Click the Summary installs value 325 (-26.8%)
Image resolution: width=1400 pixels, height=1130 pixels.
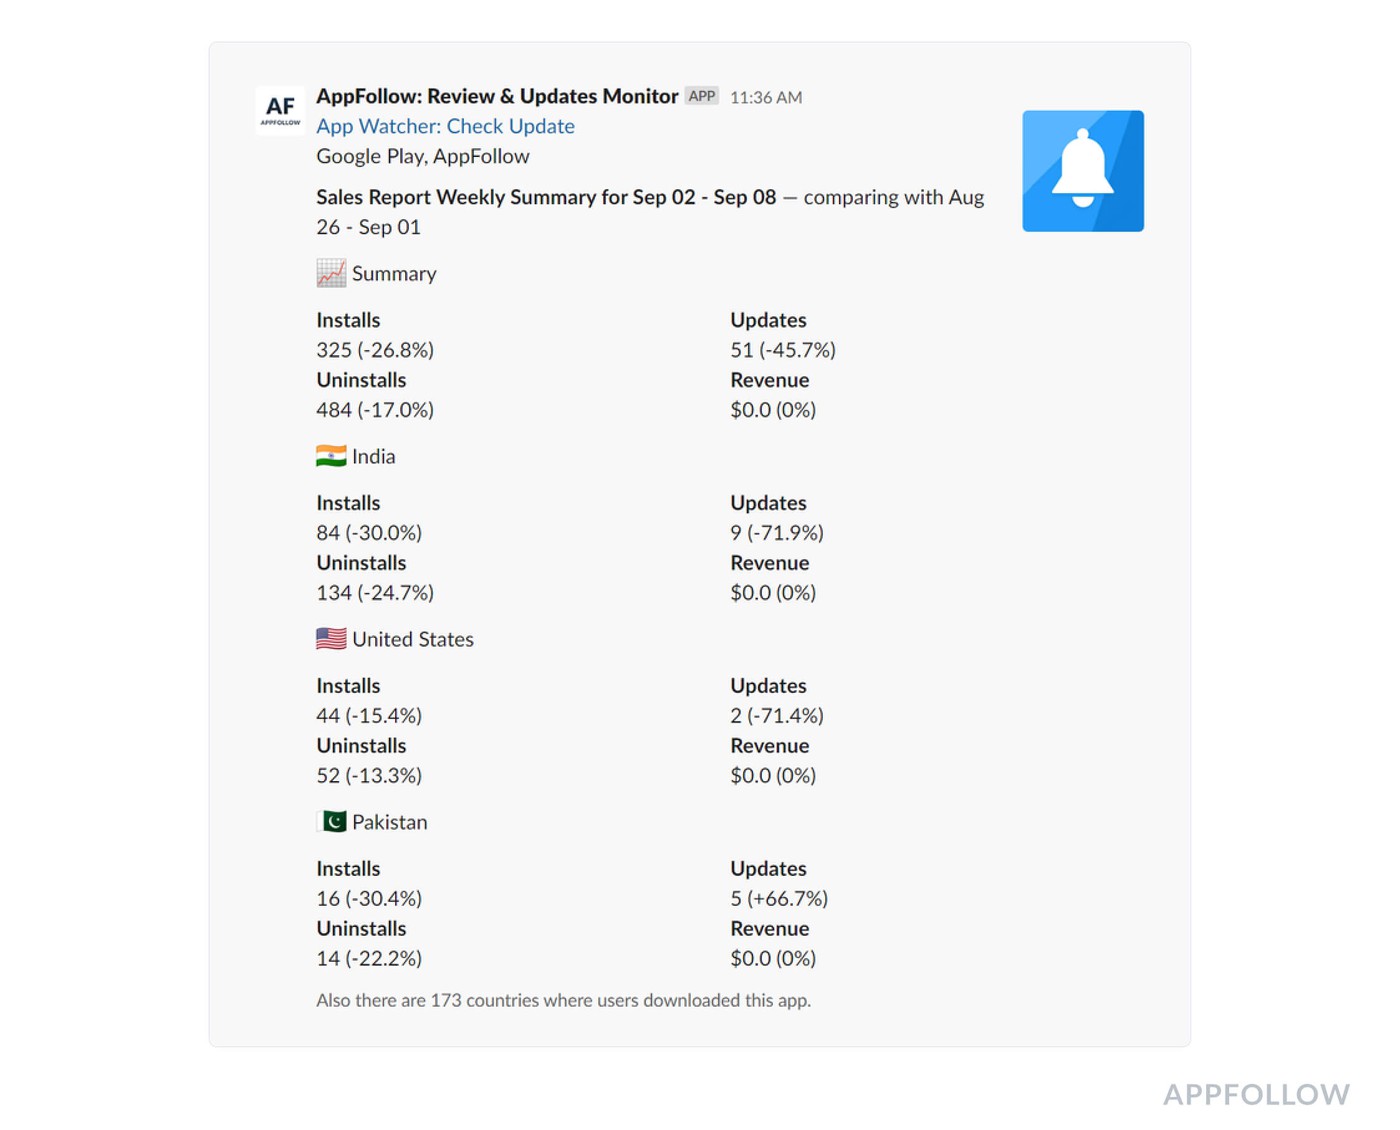pyautogui.click(x=375, y=350)
